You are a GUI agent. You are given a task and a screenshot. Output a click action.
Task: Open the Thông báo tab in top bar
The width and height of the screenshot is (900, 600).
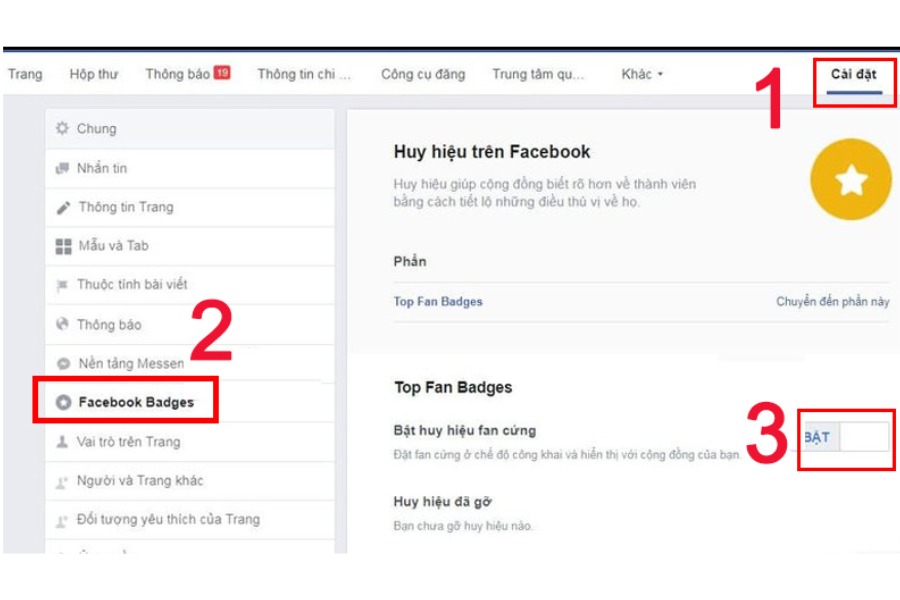pos(177,74)
